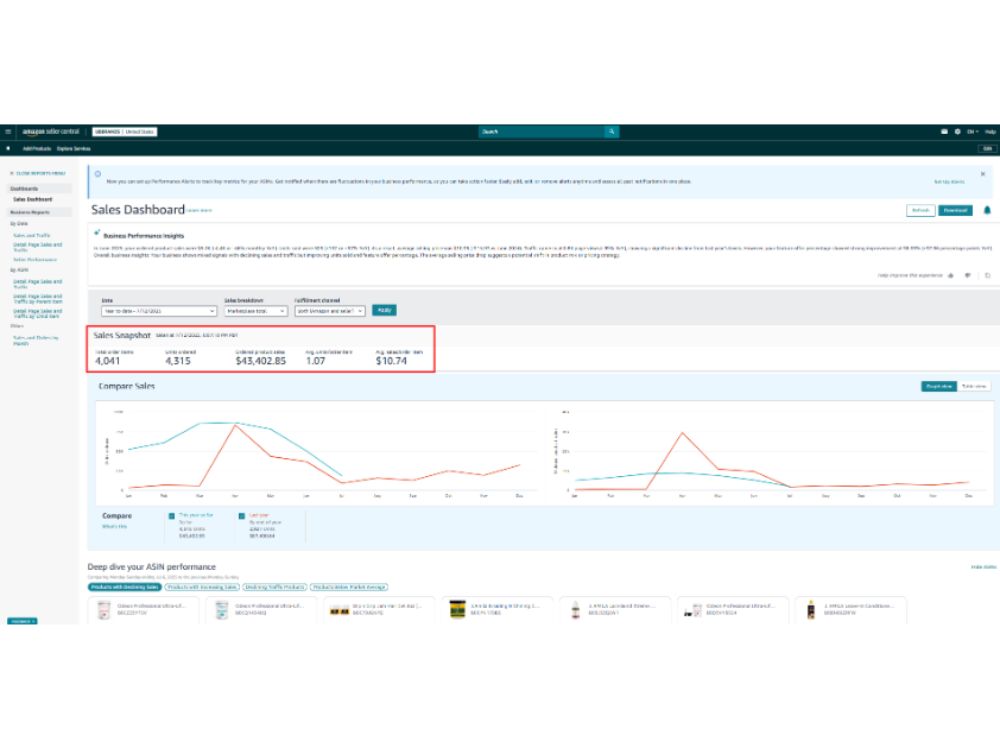1000x750 pixels.
Task: Open the Sales breakdown dropdown
Action: (x=255, y=311)
